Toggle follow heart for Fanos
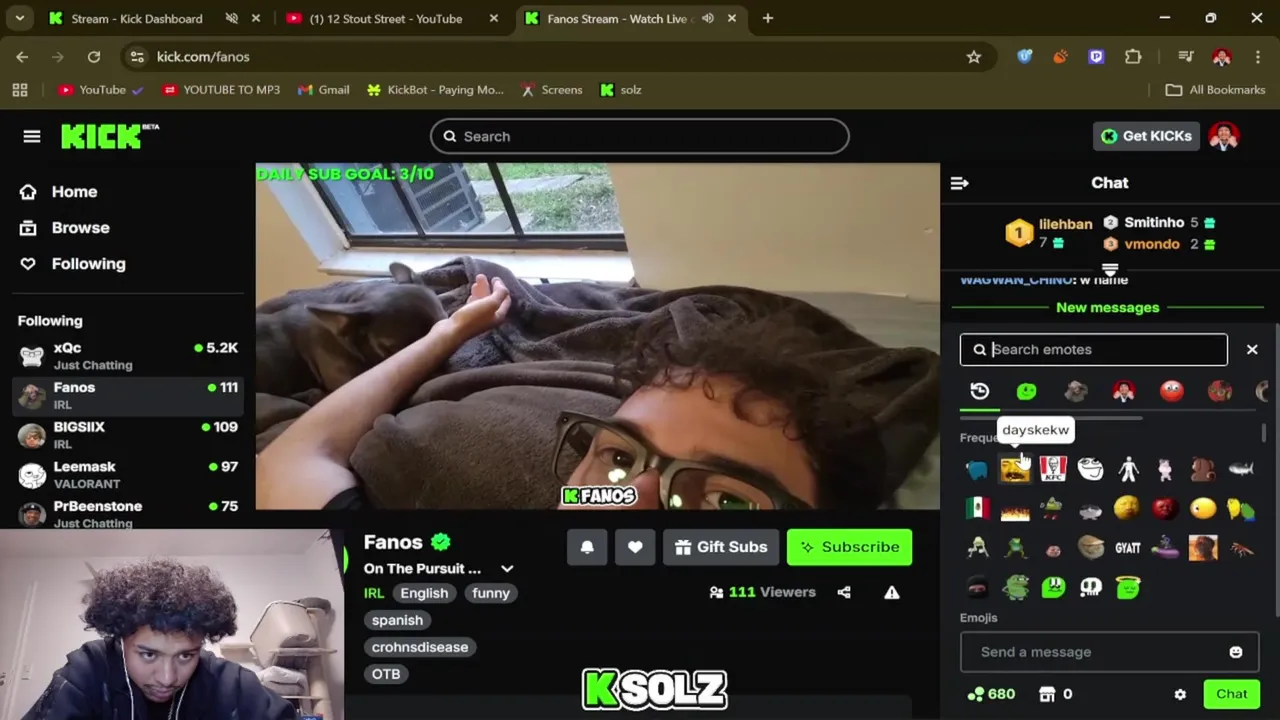1280x720 pixels. pos(635,547)
